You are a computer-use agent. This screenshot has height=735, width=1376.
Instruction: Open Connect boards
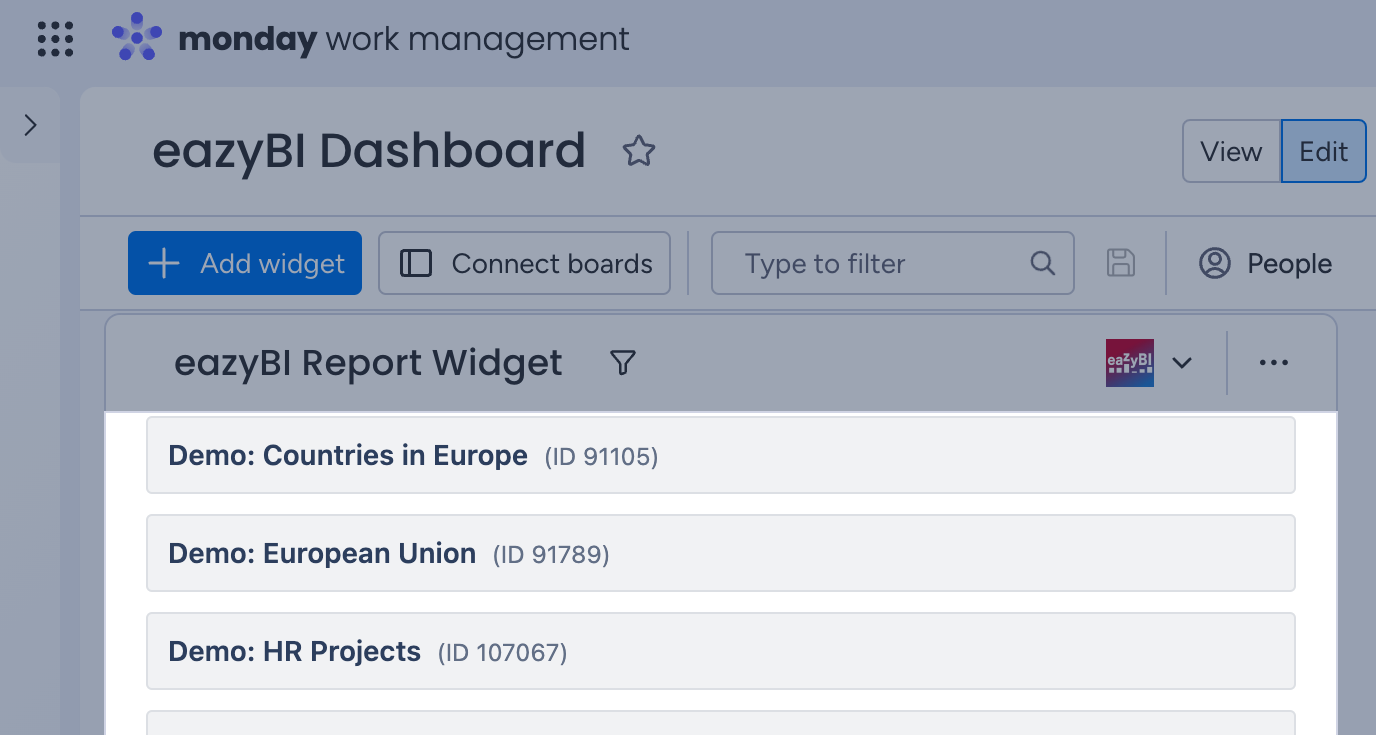[524, 263]
